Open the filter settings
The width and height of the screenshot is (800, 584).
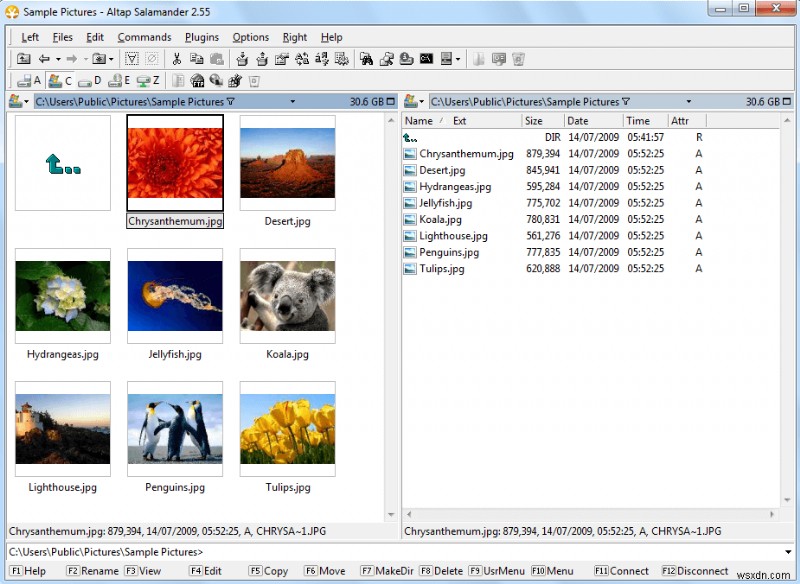pos(131,58)
